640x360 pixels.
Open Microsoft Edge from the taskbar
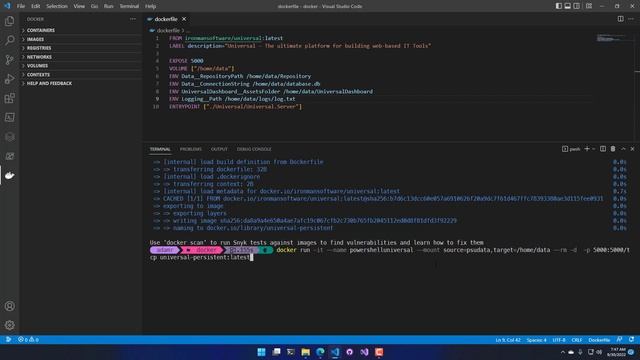click(x=320, y=352)
